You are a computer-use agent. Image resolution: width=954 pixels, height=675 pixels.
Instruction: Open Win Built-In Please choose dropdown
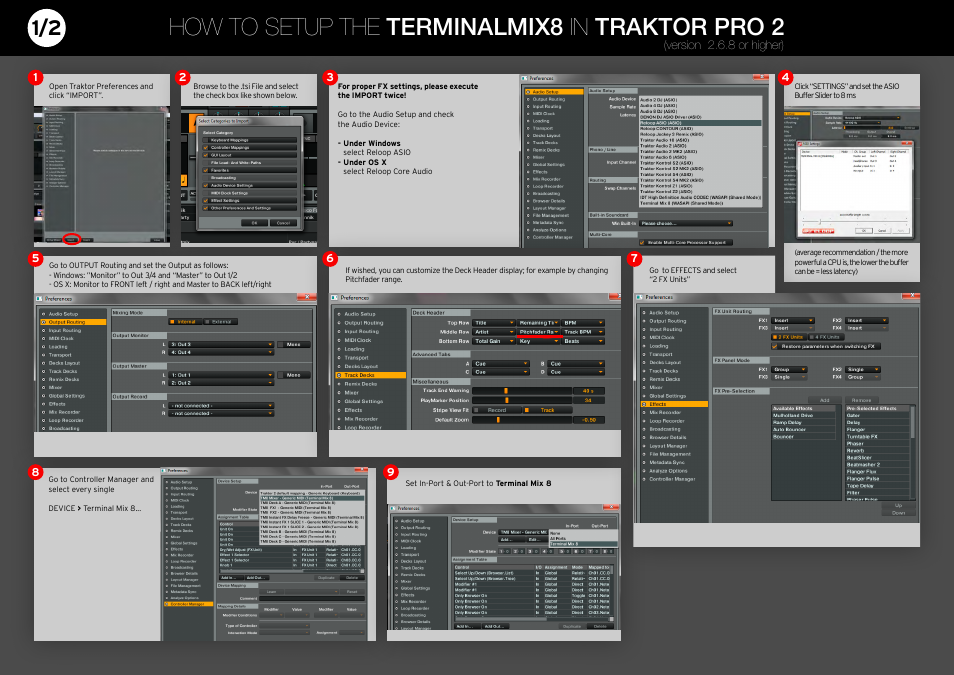[x=686, y=223]
